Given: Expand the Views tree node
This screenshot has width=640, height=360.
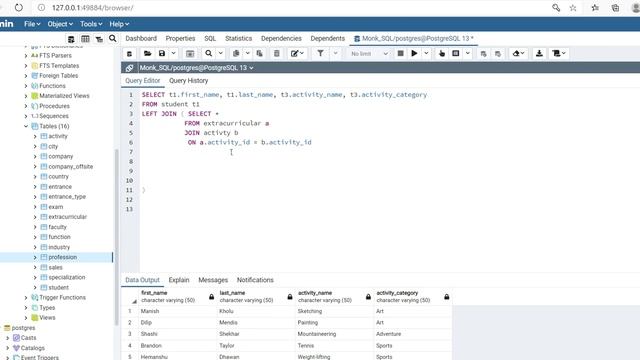Looking at the screenshot, I should [x=26, y=318].
